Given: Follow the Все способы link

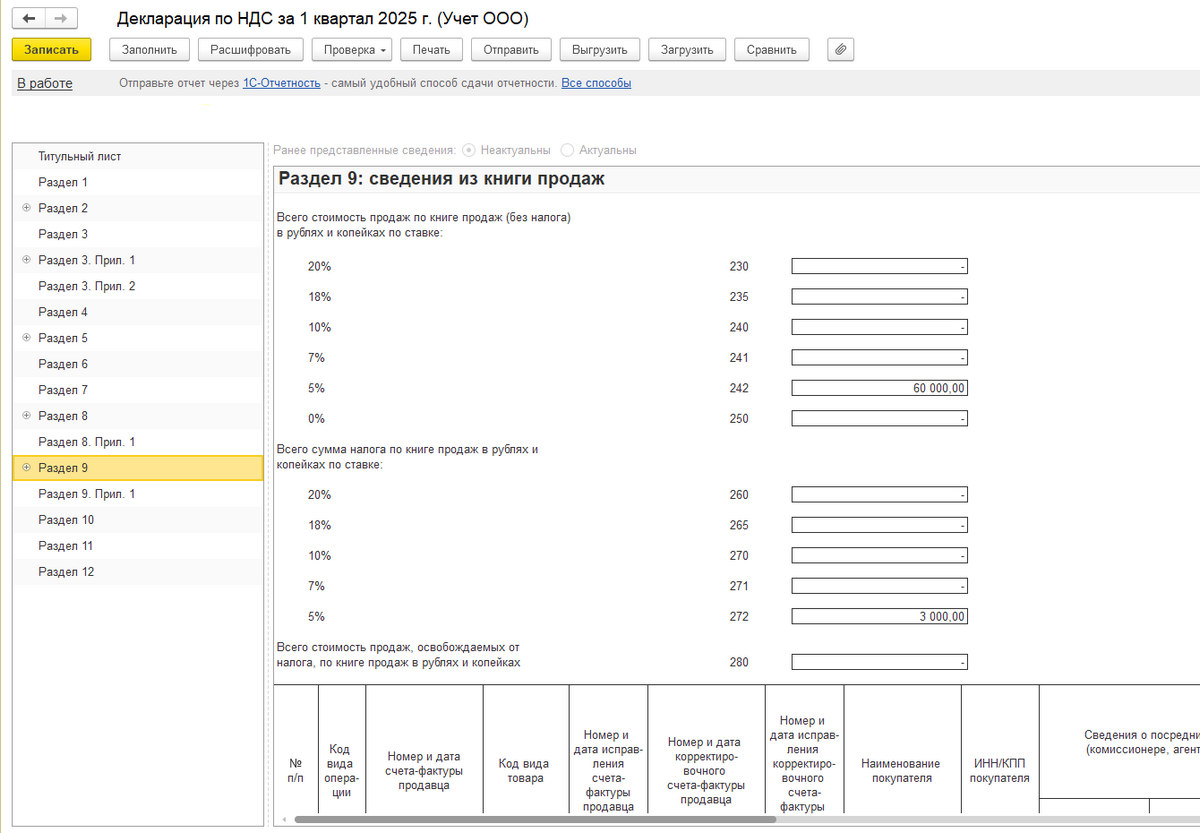Looking at the screenshot, I should [x=596, y=84].
